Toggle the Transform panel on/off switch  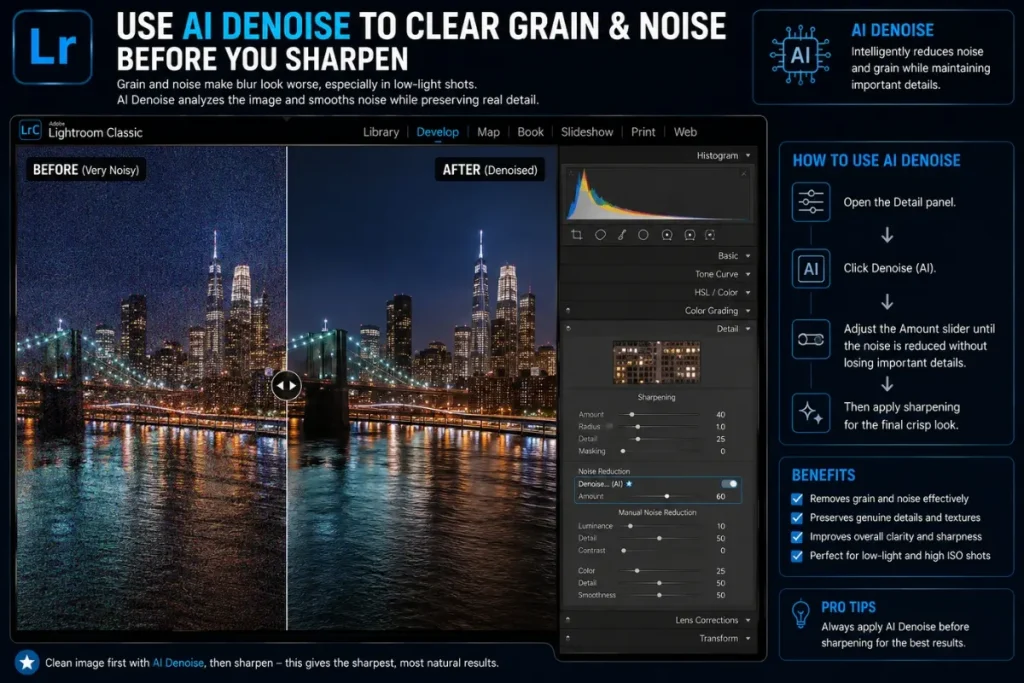coord(568,638)
